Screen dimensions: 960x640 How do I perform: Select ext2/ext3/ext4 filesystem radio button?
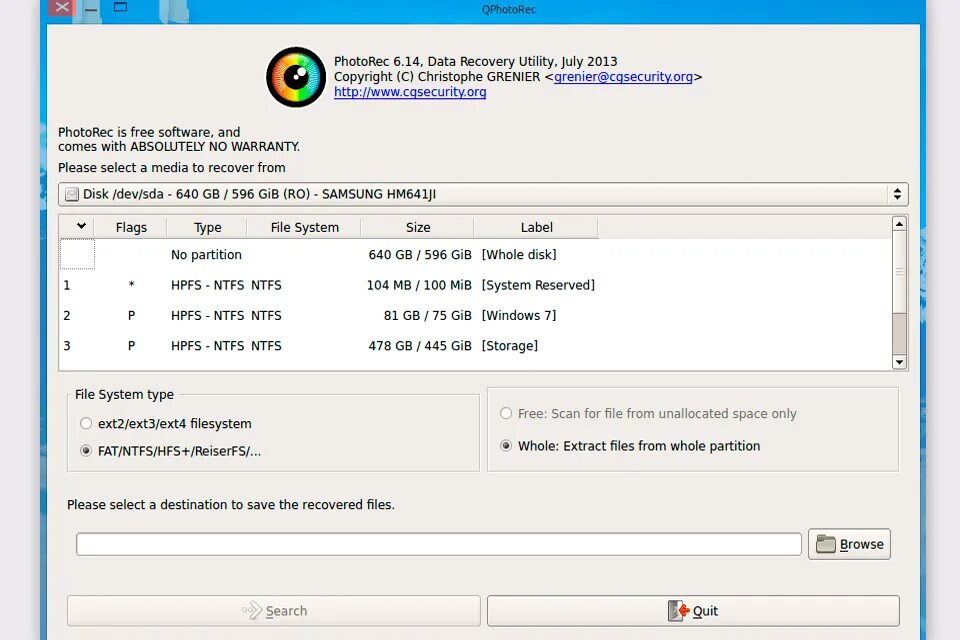[86, 423]
